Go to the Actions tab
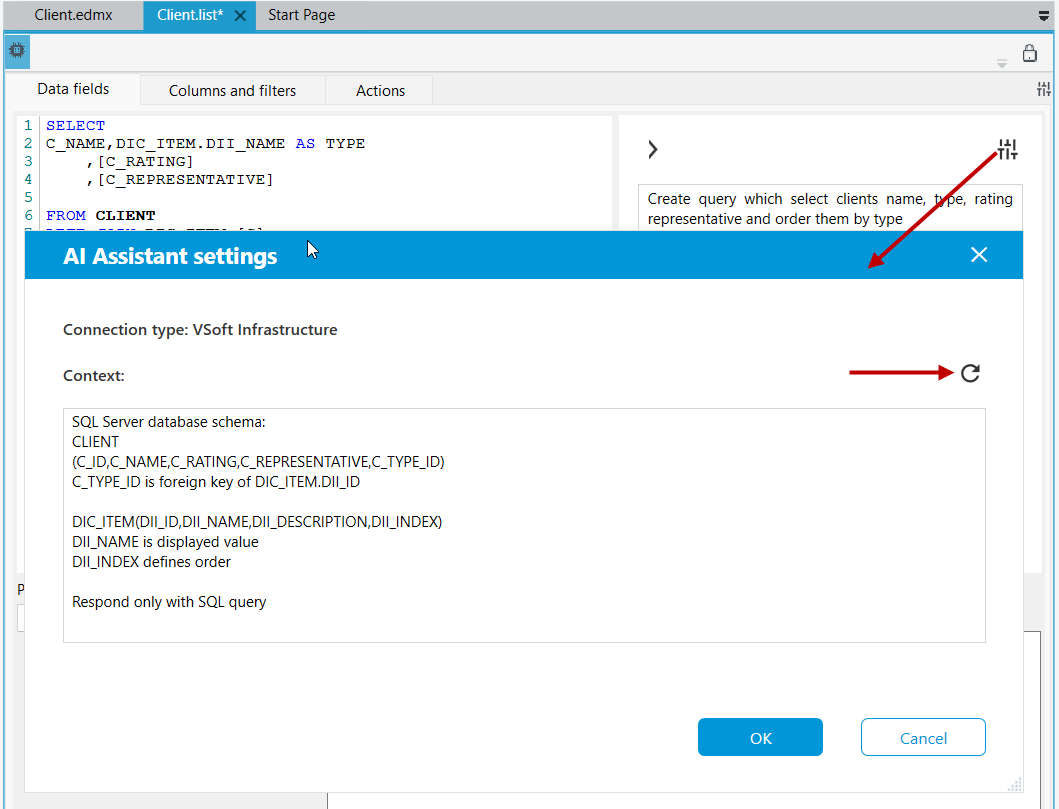Screen dimensions: 1059x809 (380, 90)
